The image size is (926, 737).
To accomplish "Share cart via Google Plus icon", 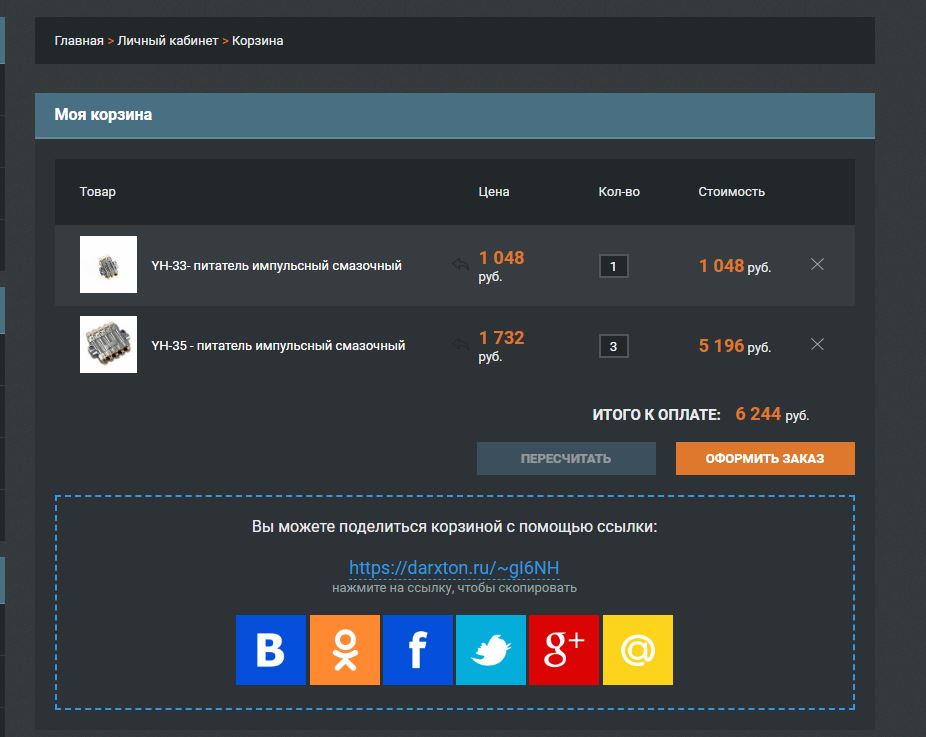I will point(564,650).
